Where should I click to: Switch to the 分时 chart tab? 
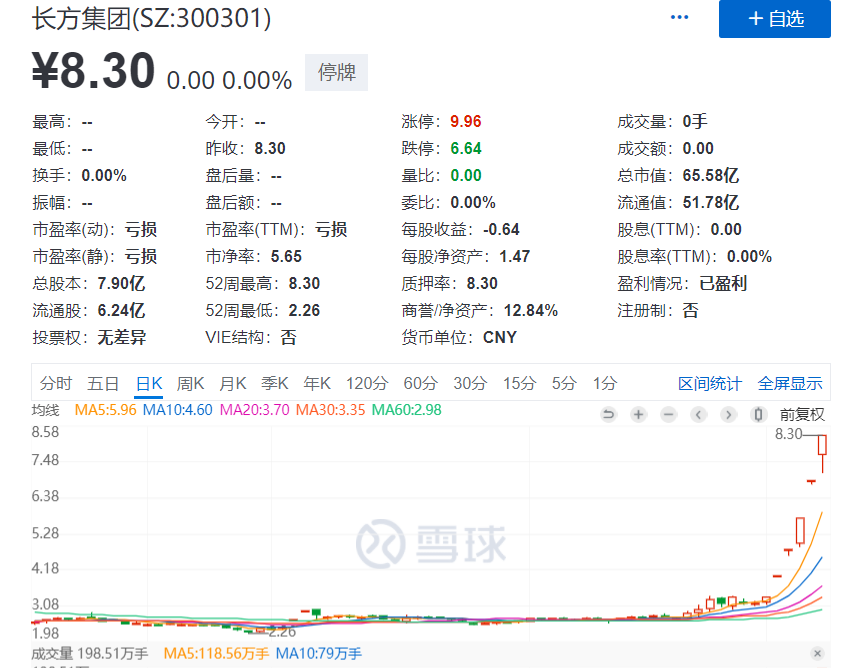pos(56,384)
